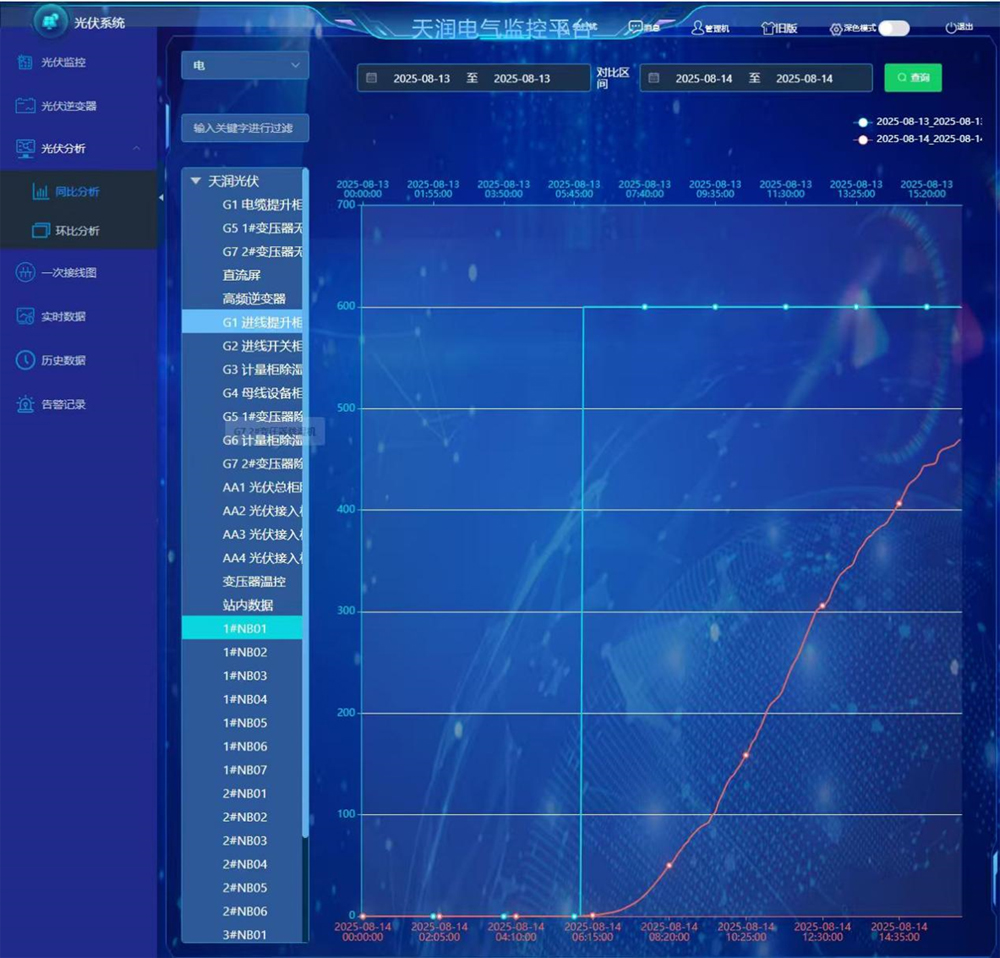Image resolution: width=1000 pixels, height=958 pixels.
Task: Collapse the 天润光伏 device tree
Action: coord(194,180)
